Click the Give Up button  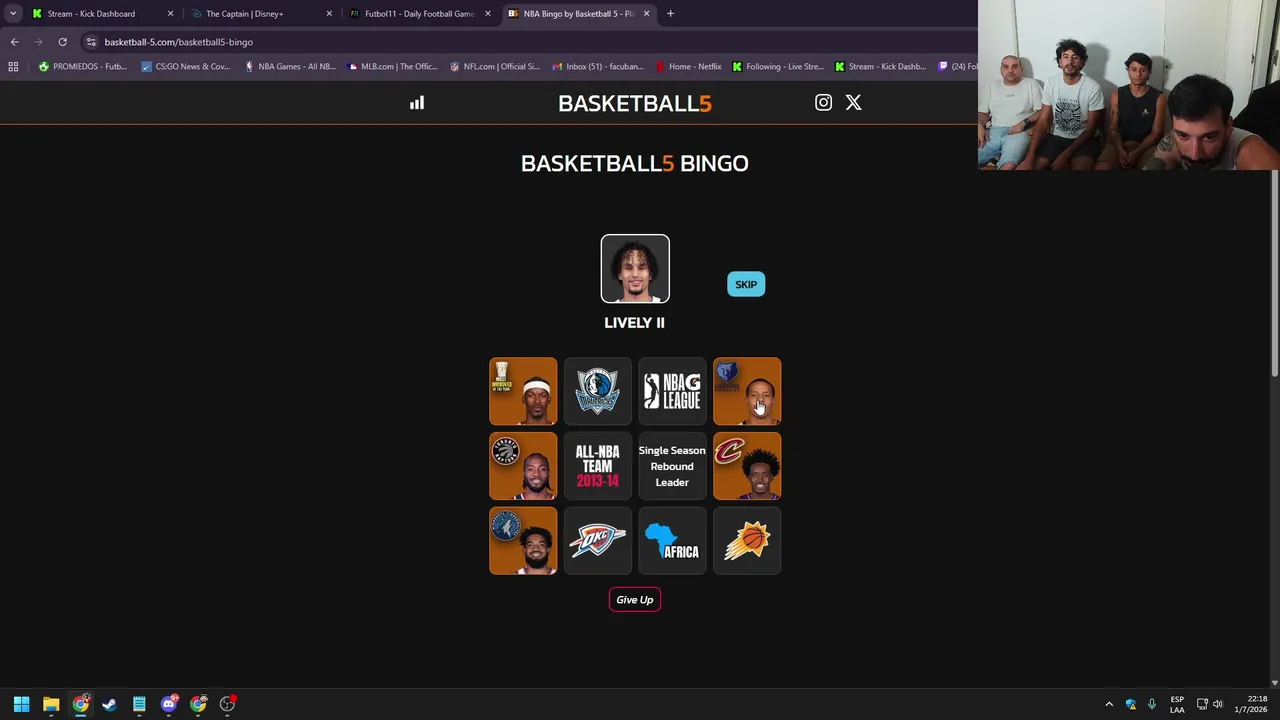click(x=635, y=599)
